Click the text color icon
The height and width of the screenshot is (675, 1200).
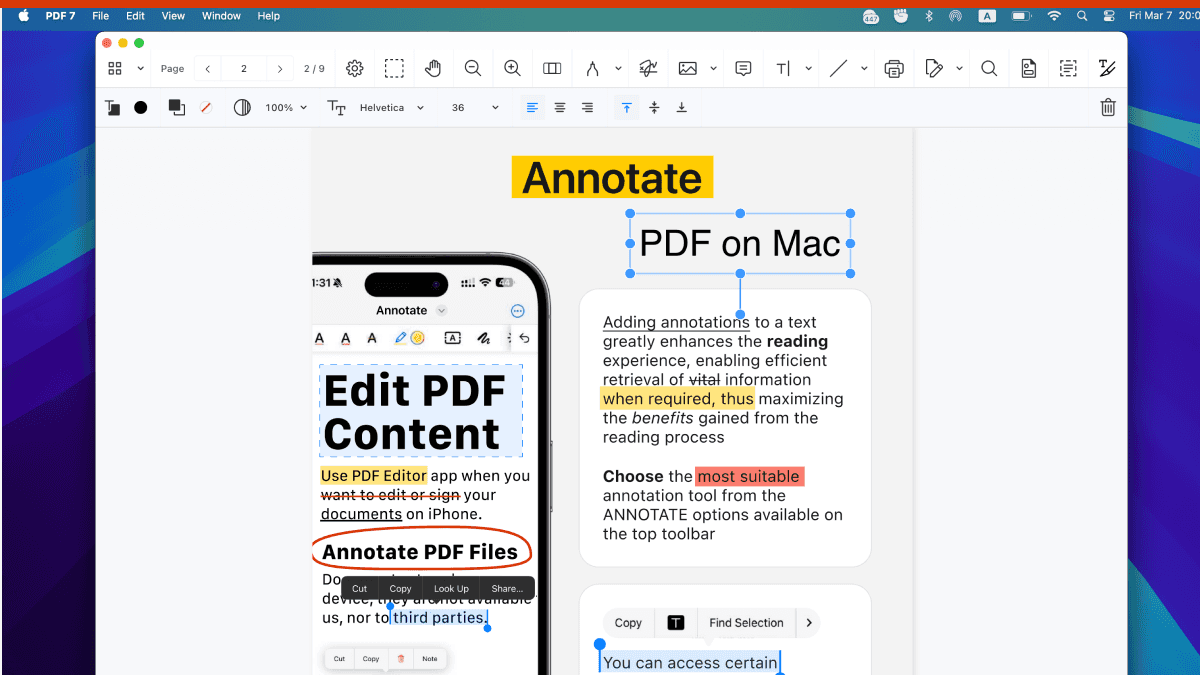pos(113,108)
